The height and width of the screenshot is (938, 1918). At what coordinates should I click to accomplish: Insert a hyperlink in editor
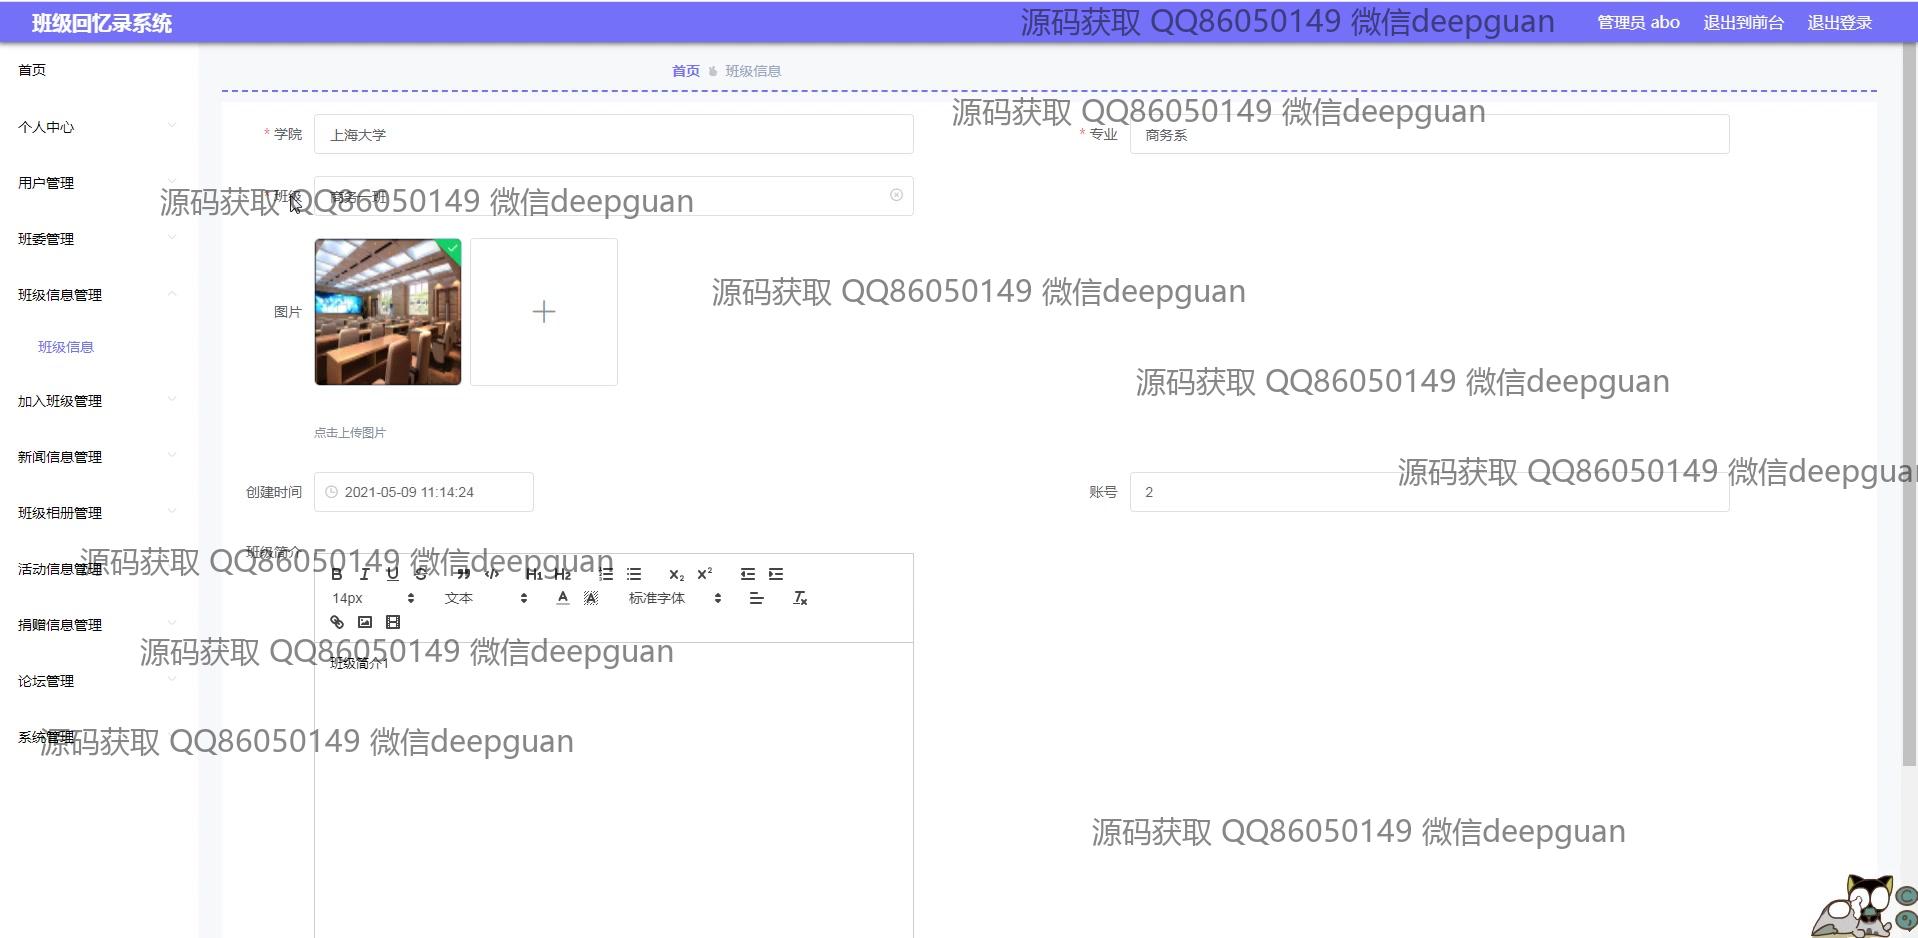click(337, 622)
